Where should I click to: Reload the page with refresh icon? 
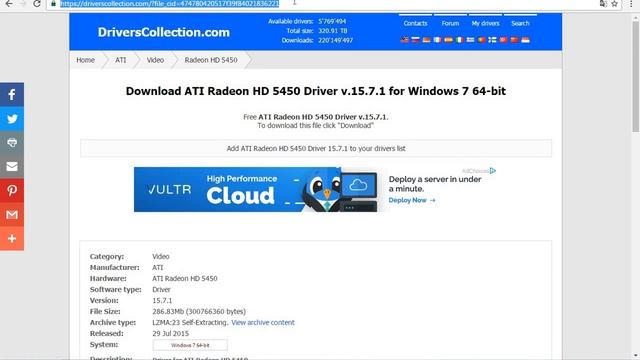coord(37,4)
